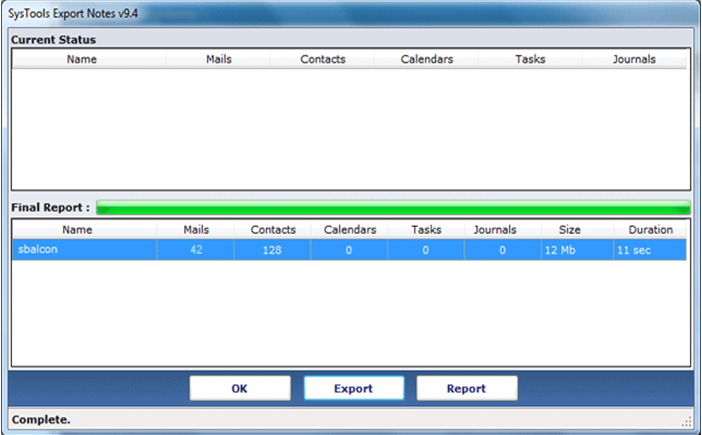Click Tasks column header in Current Status
The image size is (702, 435).
(530, 59)
